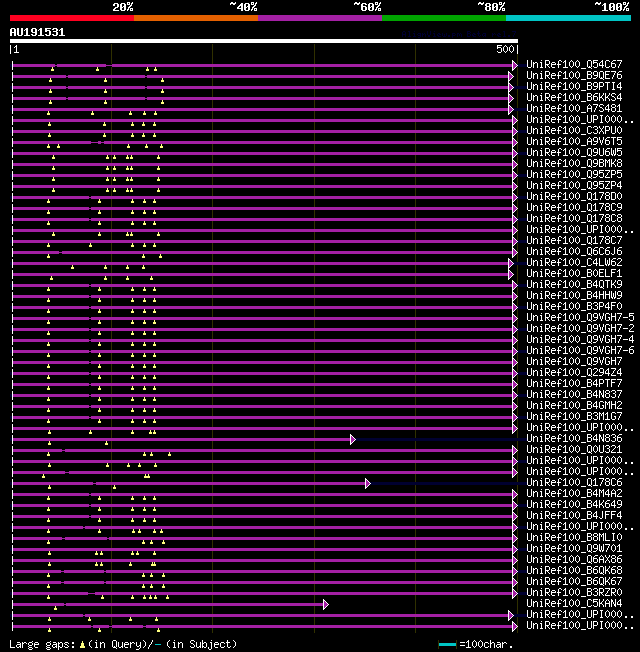The height and width of the screenshot is (652, 640).
Task: Click the shortened alignment bar for C5KAN4
Action: click(168, 605)
